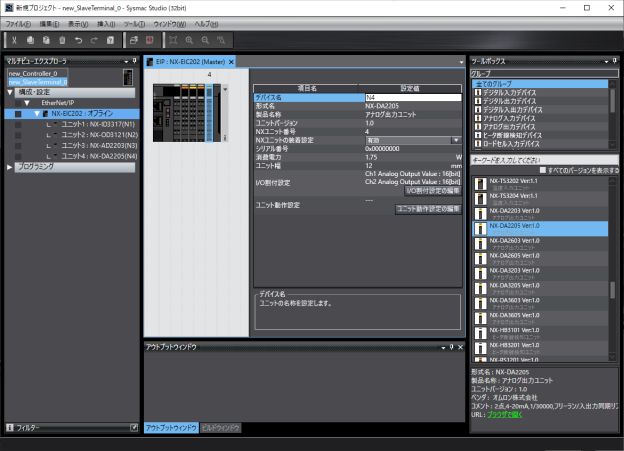Pin the Output window panel
624x451 pixels.
[x=452, y=347]
